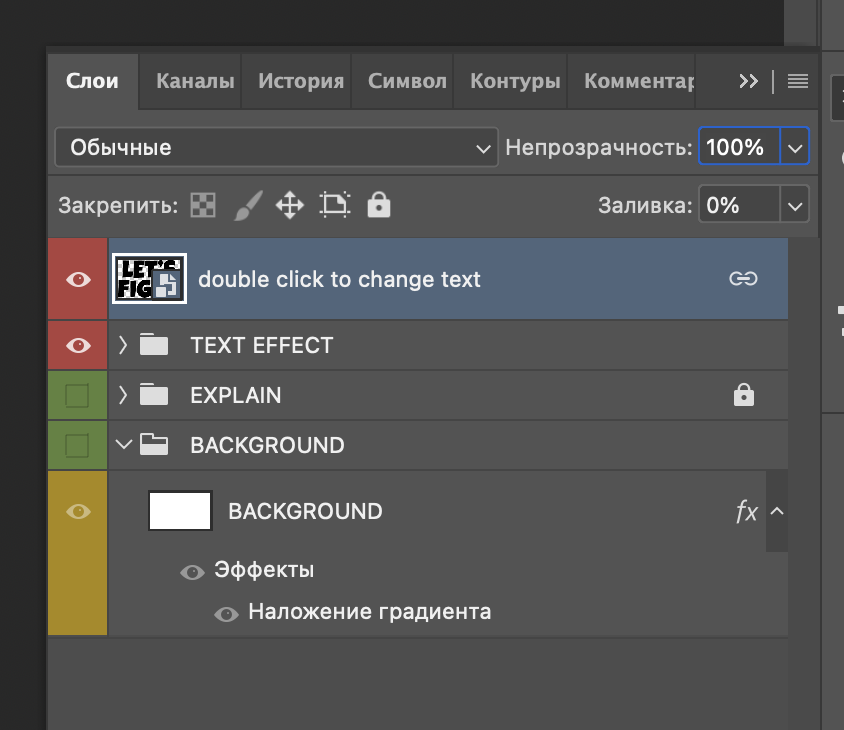Collapse the BACKGROUND group

pos(123,445)
